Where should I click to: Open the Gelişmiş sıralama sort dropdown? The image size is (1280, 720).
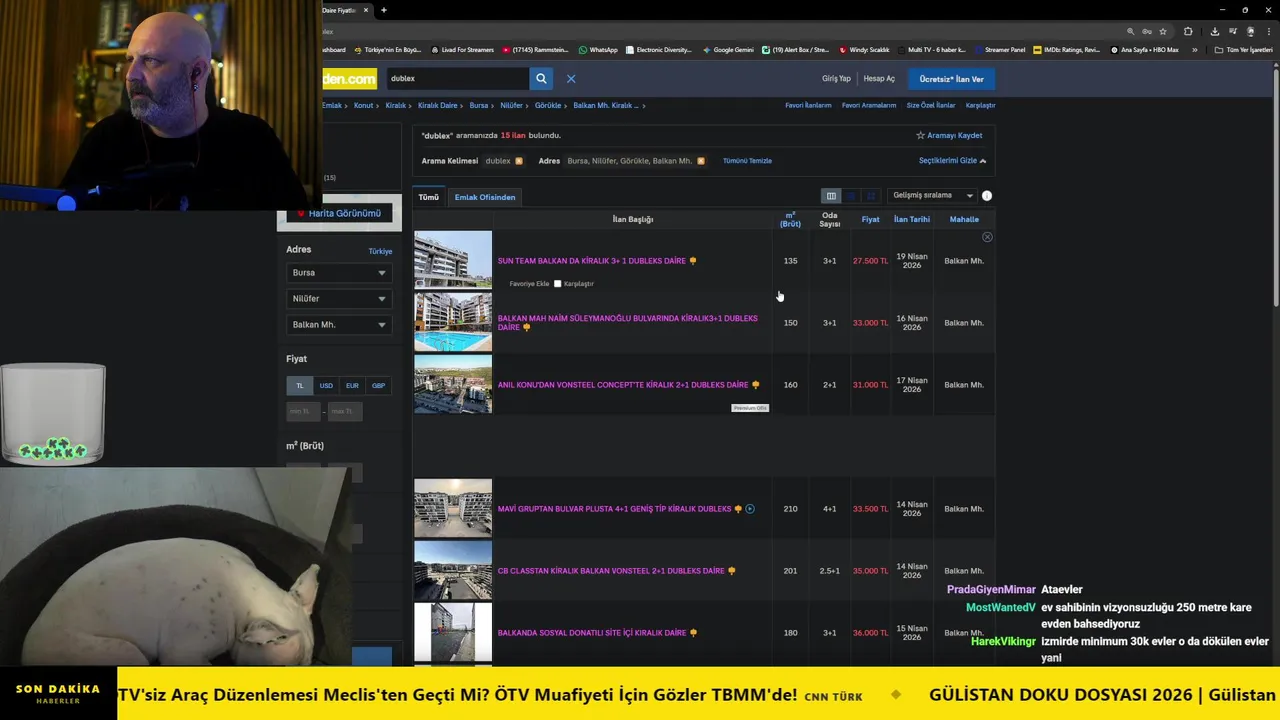[932, 196]
